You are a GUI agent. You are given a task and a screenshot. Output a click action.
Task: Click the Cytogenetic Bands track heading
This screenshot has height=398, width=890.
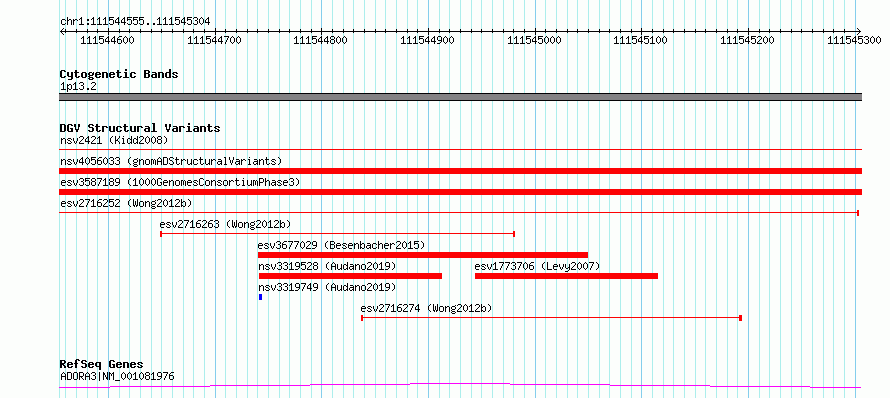coord(119,74)
